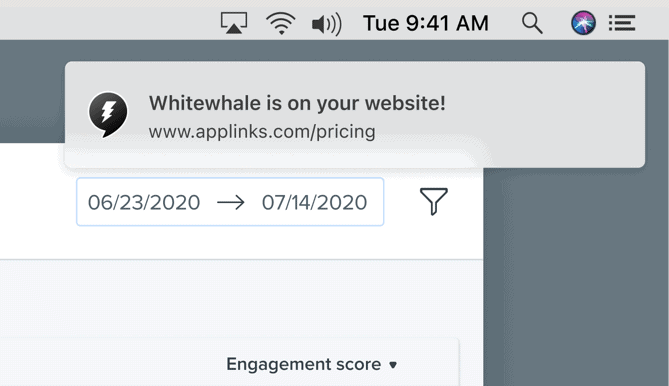
Task: Open the volume control icon
Action: 327,24
